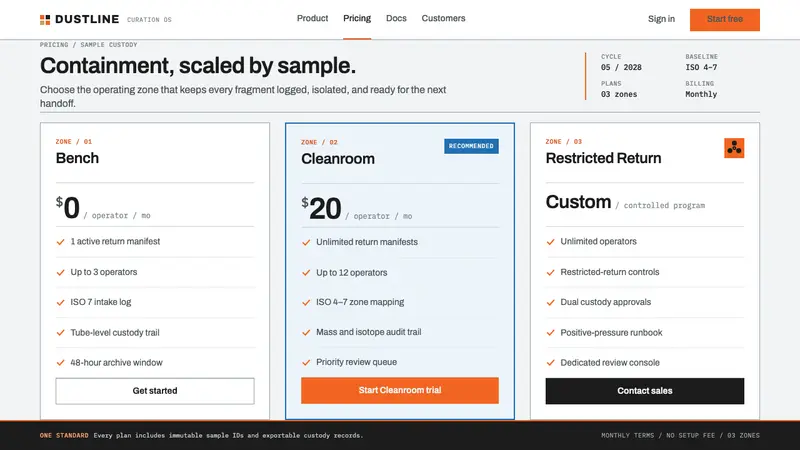The height and width of the screenshot is (450, 800).
Task: Contact sales for Restricted Return
Action: click(x=644, y=391)
